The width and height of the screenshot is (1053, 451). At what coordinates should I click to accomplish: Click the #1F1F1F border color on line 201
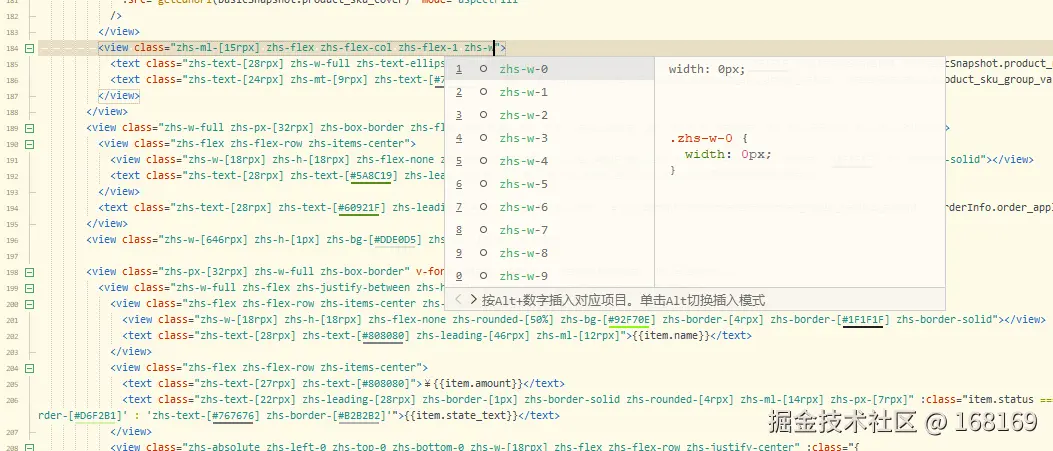(x=865, y=319)
